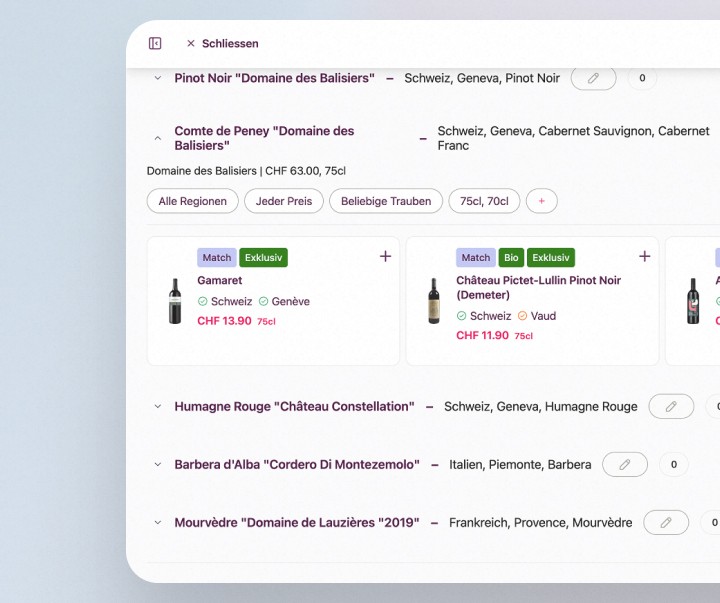Select the Barbera d'Alba "Cordero Di Montezemolo" title
Screen dimensions: 720x603
click(x=297, y=464)
